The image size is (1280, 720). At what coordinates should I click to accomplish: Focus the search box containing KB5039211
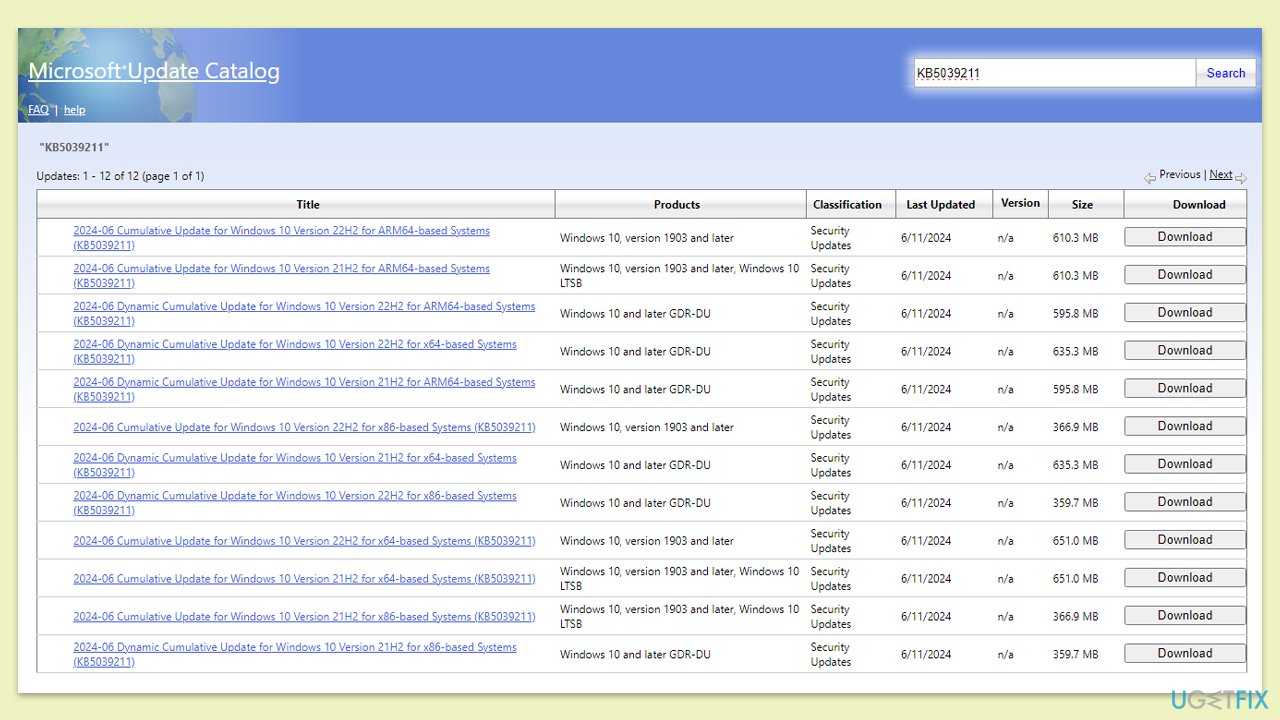coord(1054,73)
